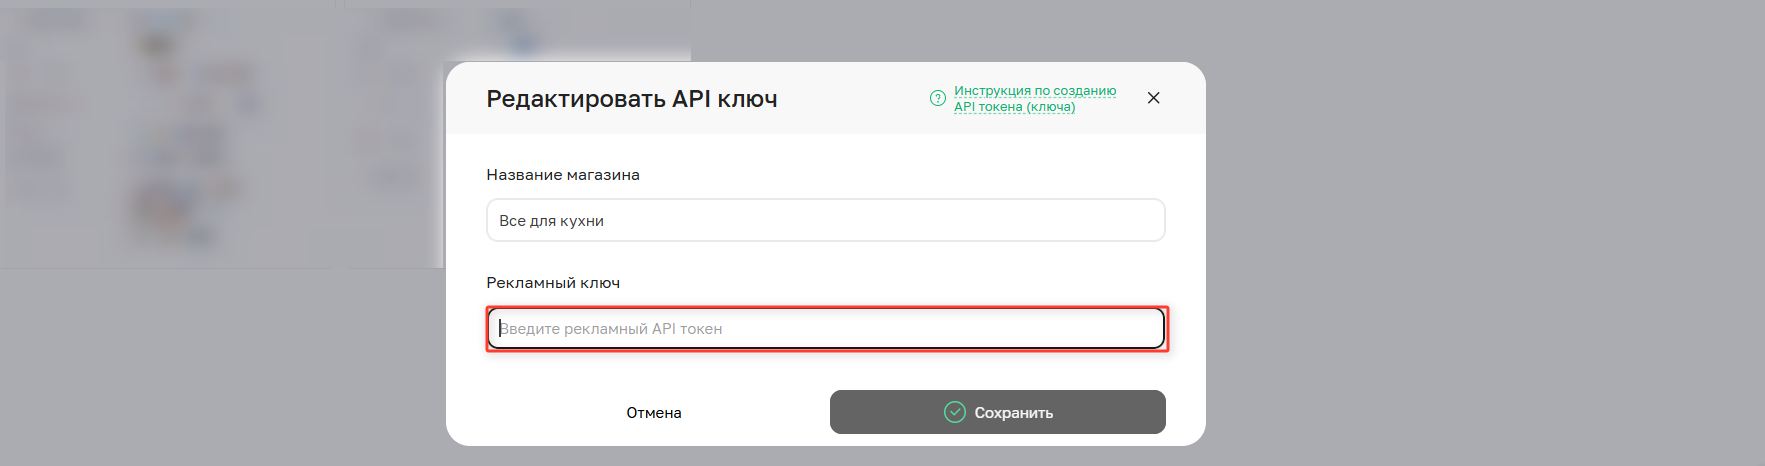Viewport: 1765px width, 466px height.
Task: Click the green question mark help icon
Action: coord(937,98)
